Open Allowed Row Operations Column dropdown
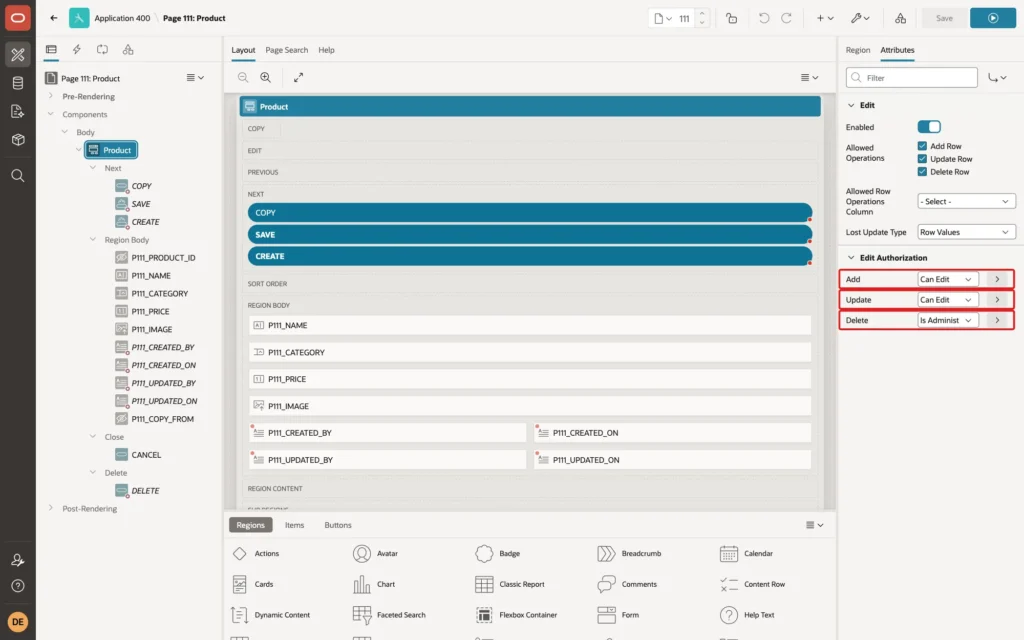1024x640 pixels. pos(966,201)
